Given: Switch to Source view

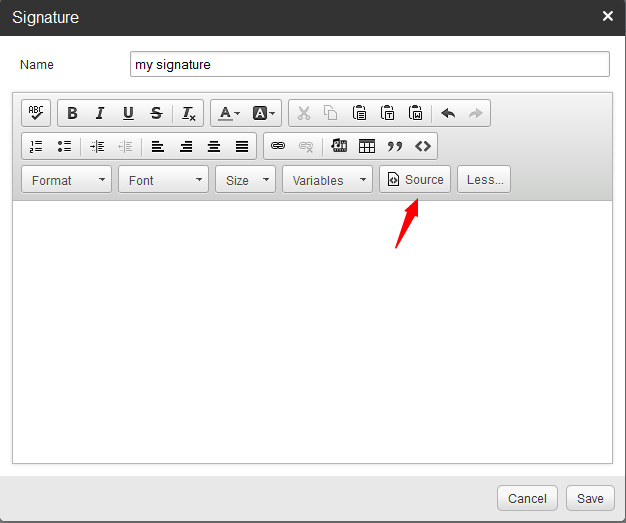Looking at the screenshot, I should [415, 180].
